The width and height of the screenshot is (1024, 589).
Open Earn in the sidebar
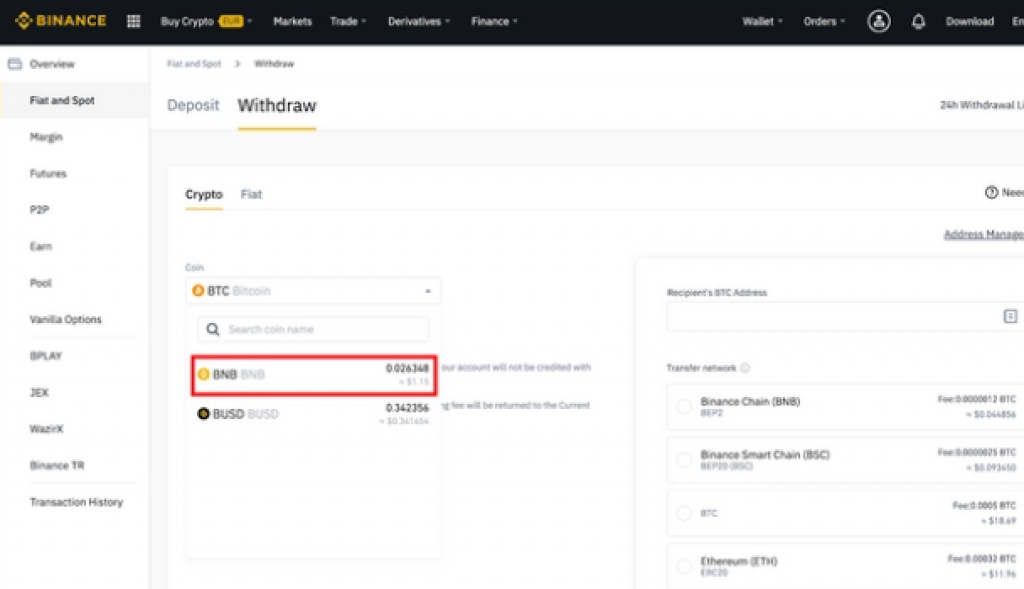point(40,246)
